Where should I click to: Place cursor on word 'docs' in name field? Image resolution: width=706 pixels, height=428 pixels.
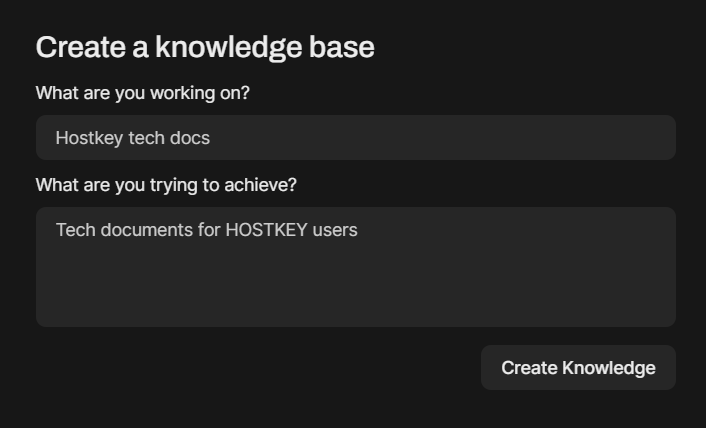pyautogui.click(x=189, y=138)
